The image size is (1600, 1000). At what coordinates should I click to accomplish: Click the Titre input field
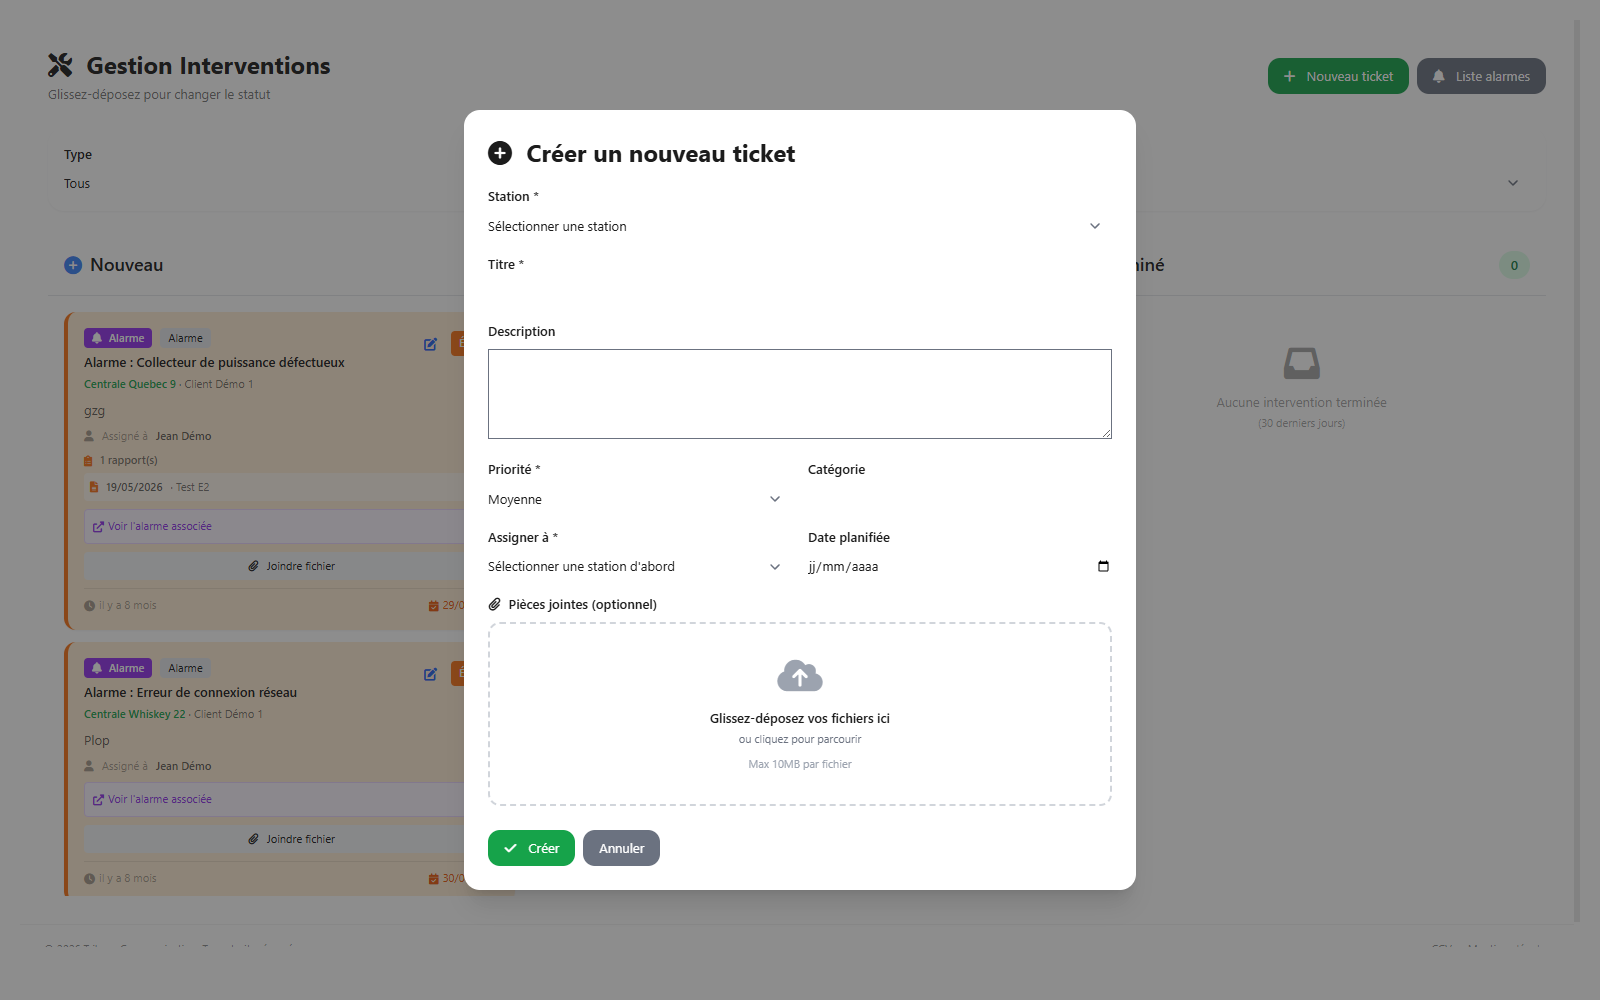pos(799,295)
